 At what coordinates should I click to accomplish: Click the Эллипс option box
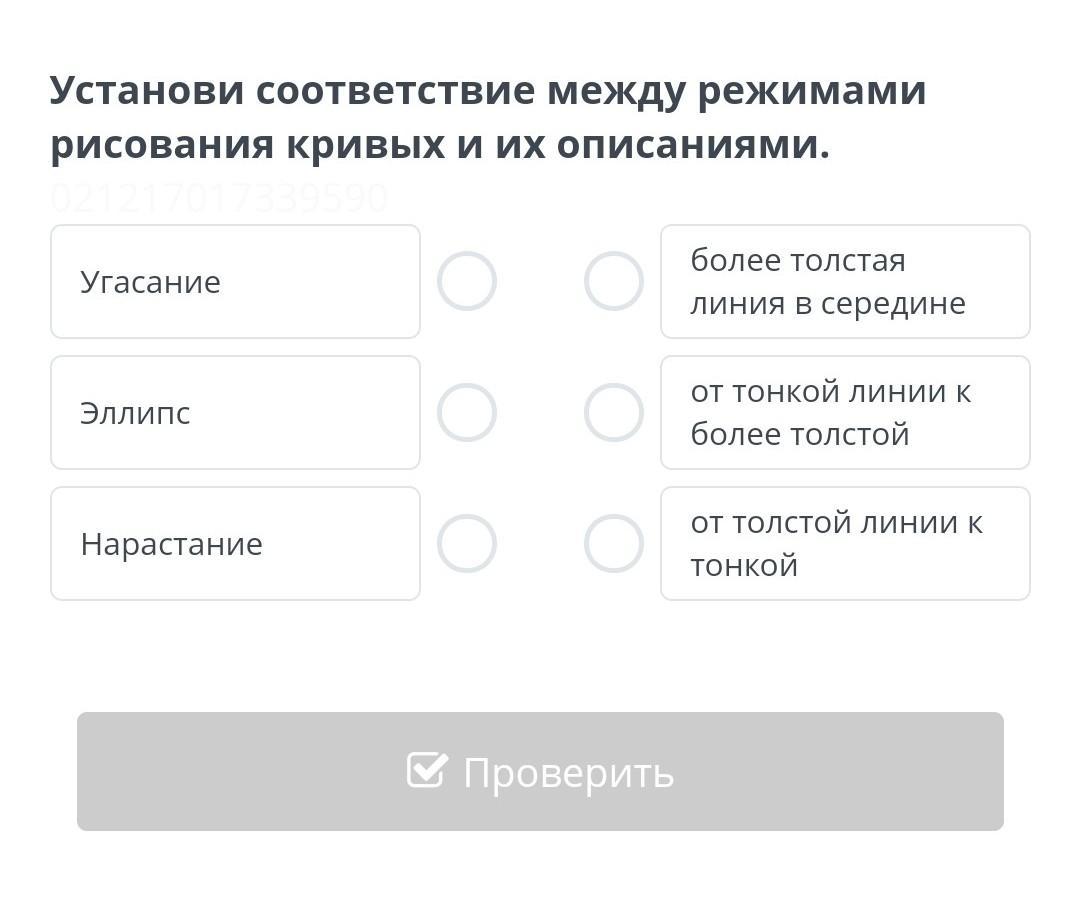click(x=235, y=412)
